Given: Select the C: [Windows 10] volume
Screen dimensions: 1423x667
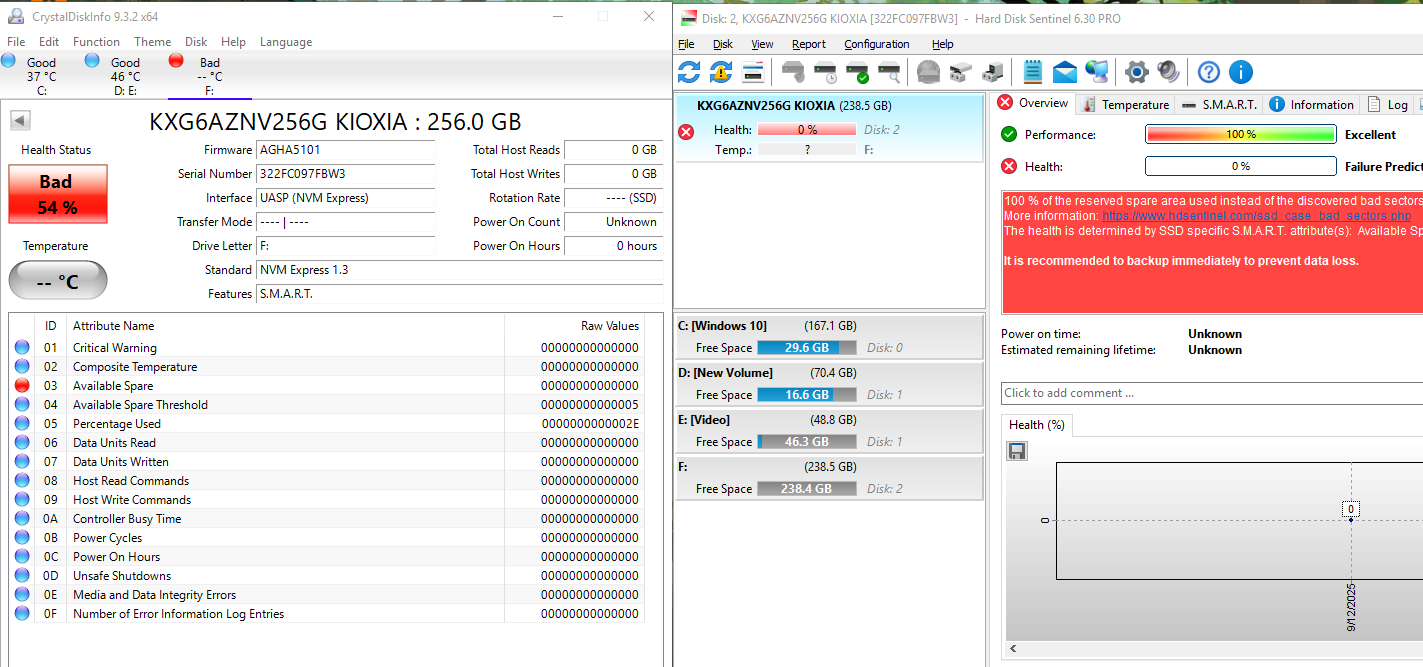Looking at the screenshot, I should click(829, 337).
